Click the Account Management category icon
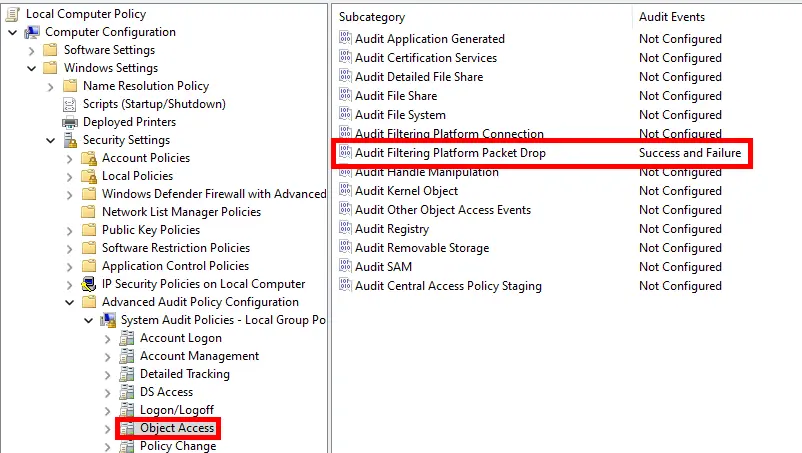 click(x=127, y=356)
